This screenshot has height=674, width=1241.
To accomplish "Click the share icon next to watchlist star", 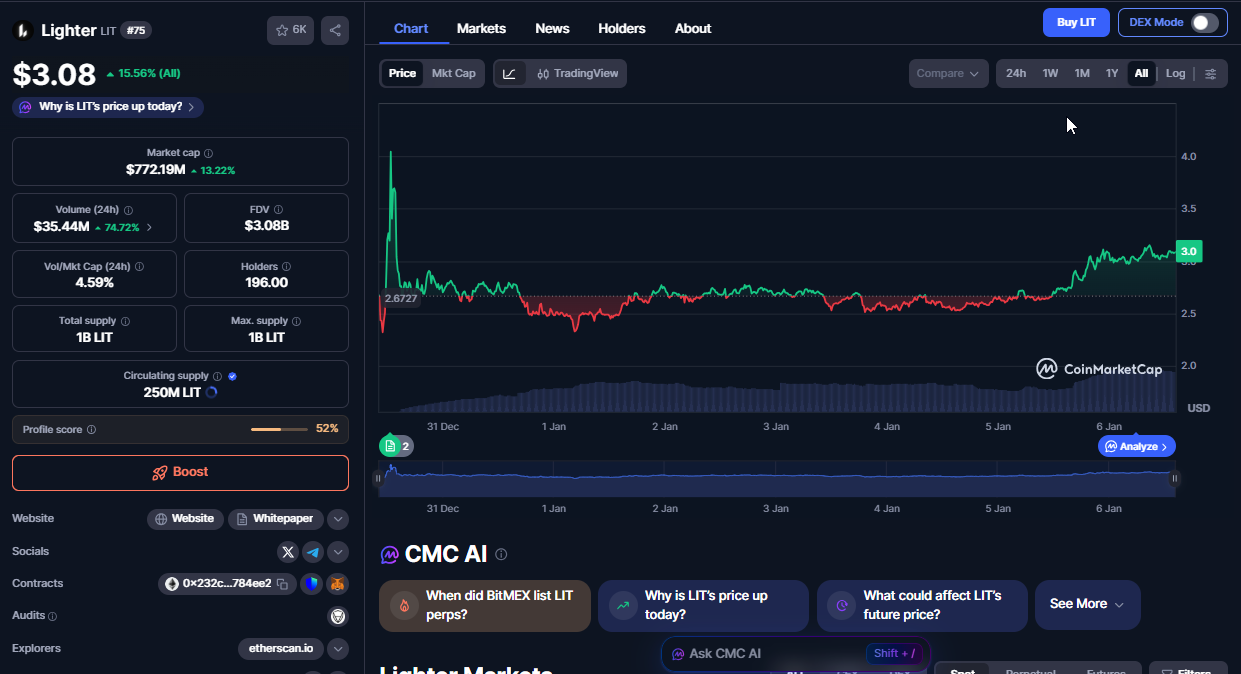I will (x=334, y=30).
